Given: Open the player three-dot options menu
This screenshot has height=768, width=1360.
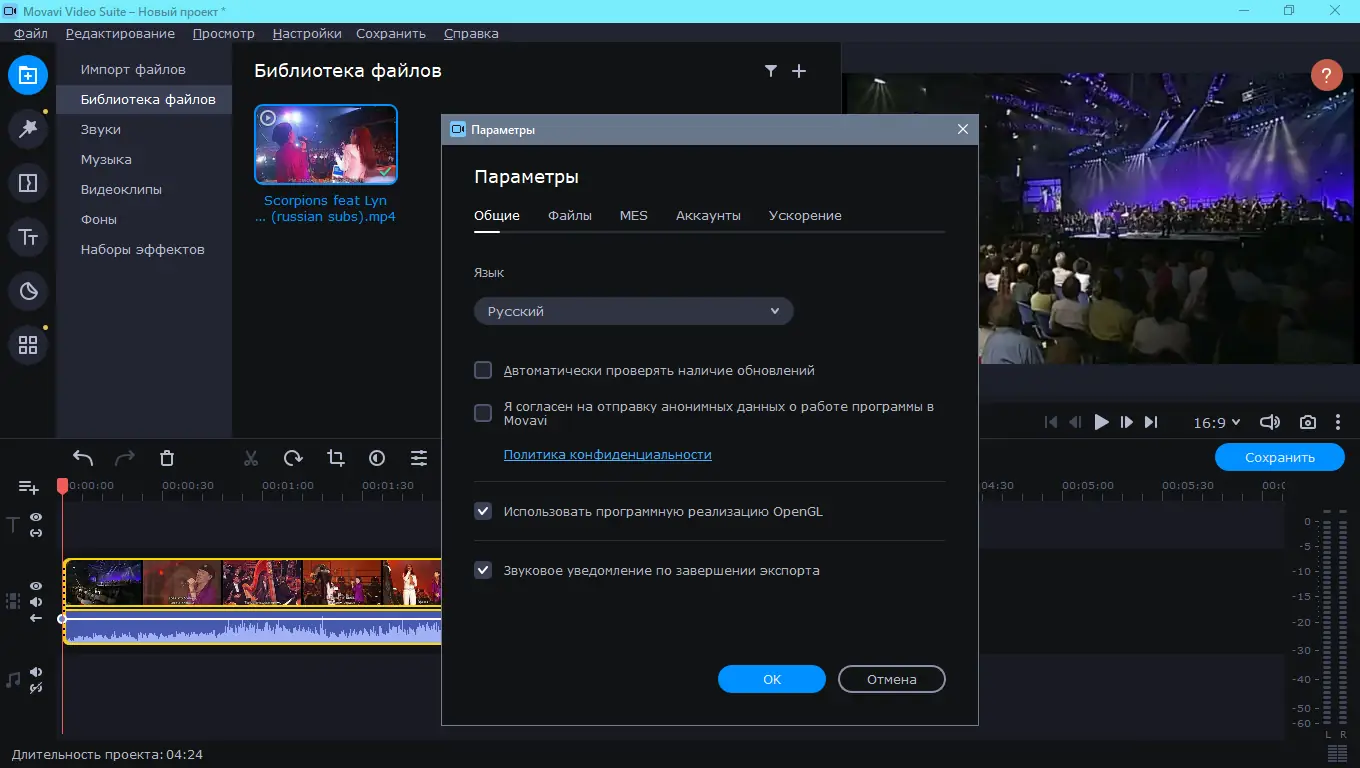Looking at the screenshot, I should pos(1336,422).
